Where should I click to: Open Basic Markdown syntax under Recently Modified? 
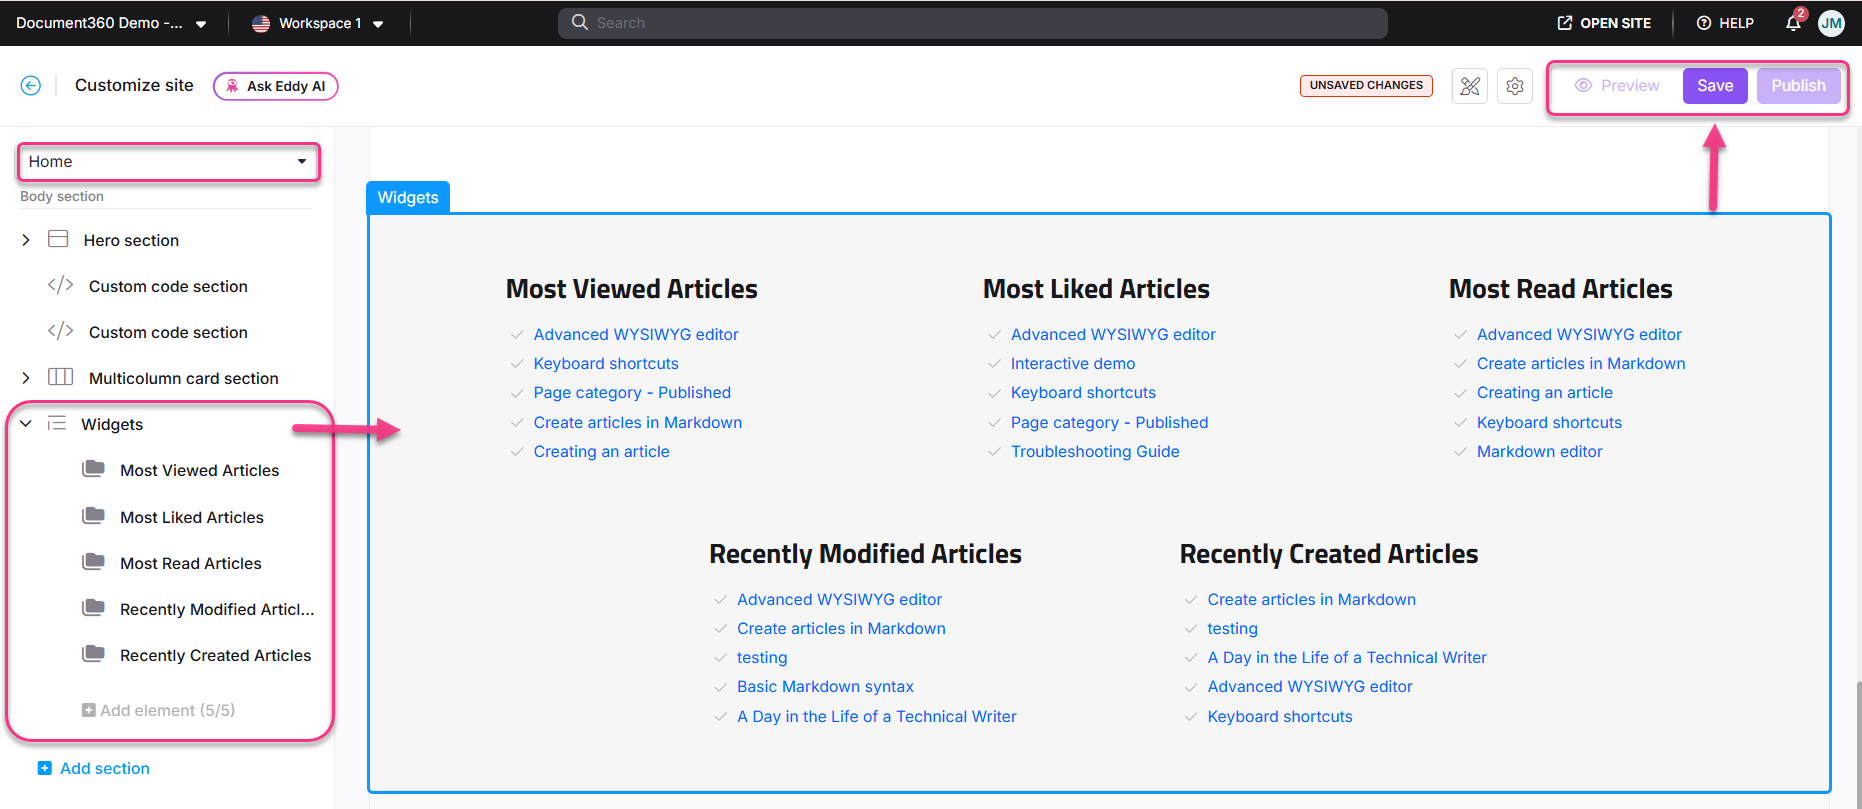click(x=825, y=687)
